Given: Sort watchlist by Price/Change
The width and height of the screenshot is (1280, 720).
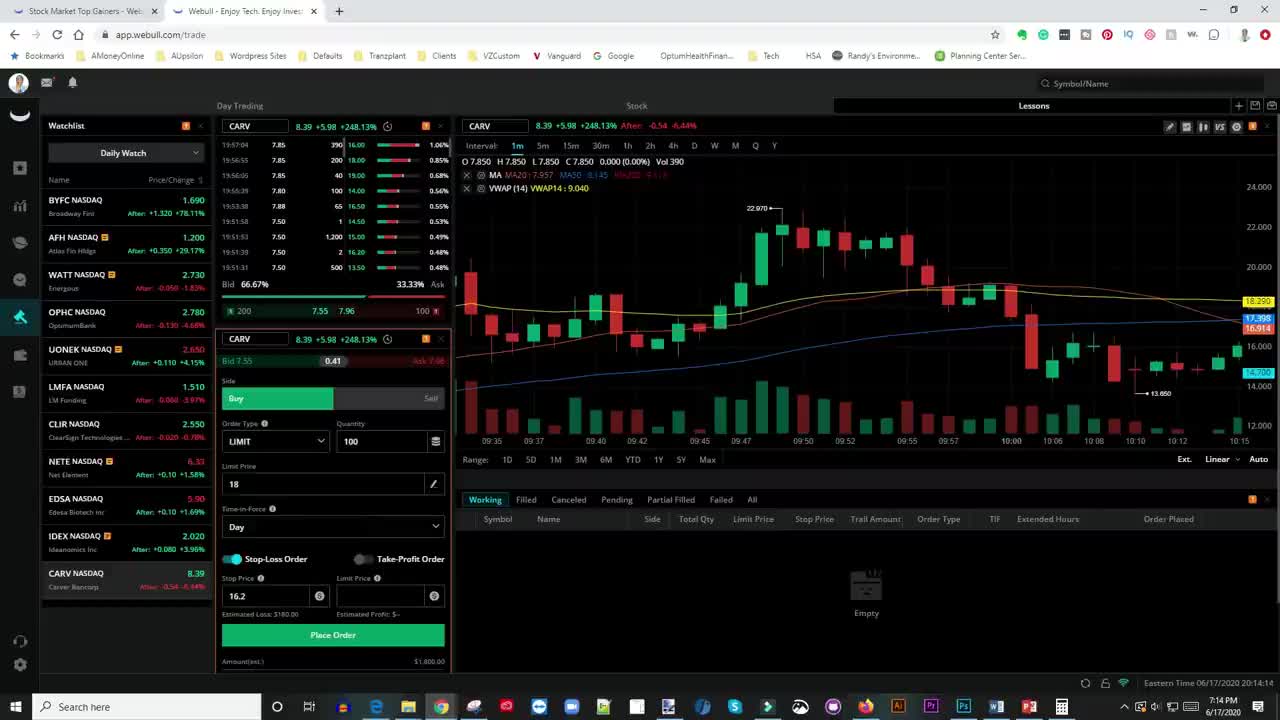Looking at the screenshot, I should click(x=175, y=180).
